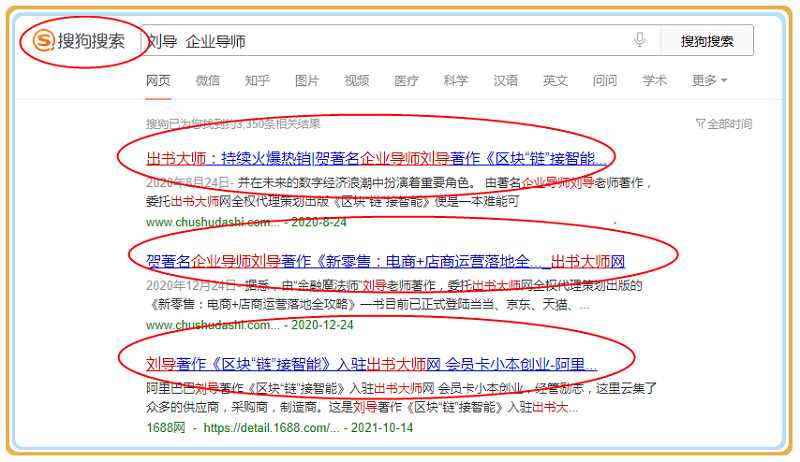This screenshot has width=800, height=462.
Task: Open the 学术 tab
Action: coord(655,80)
